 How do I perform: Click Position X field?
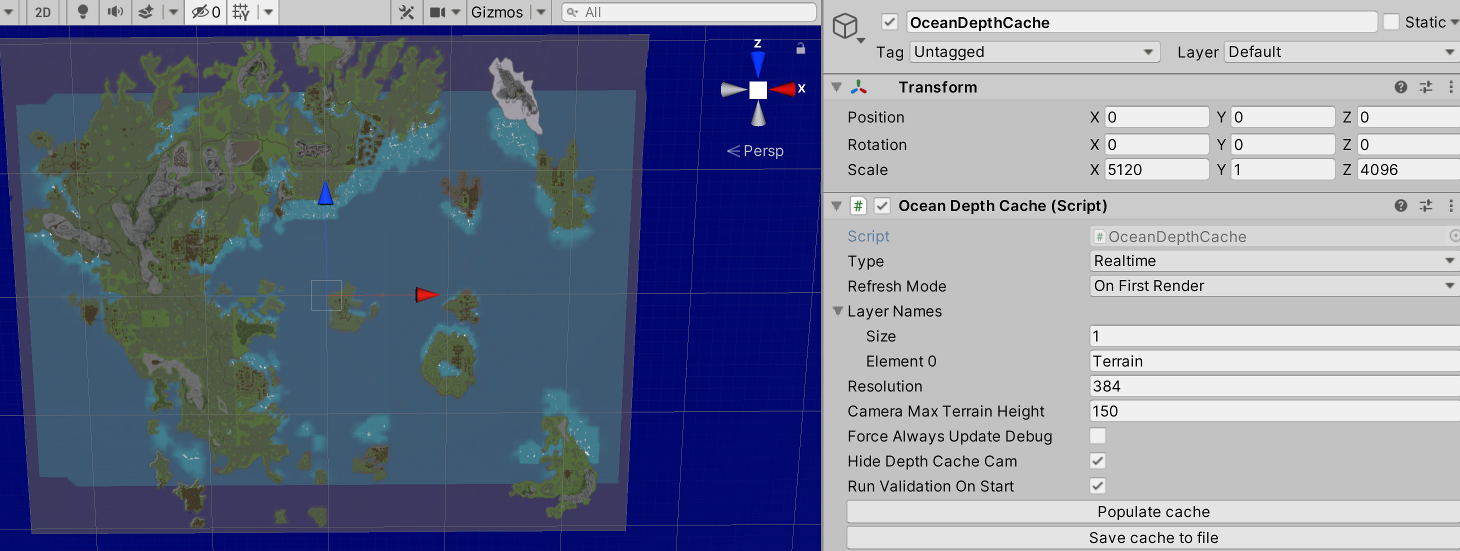[1157, 117]
